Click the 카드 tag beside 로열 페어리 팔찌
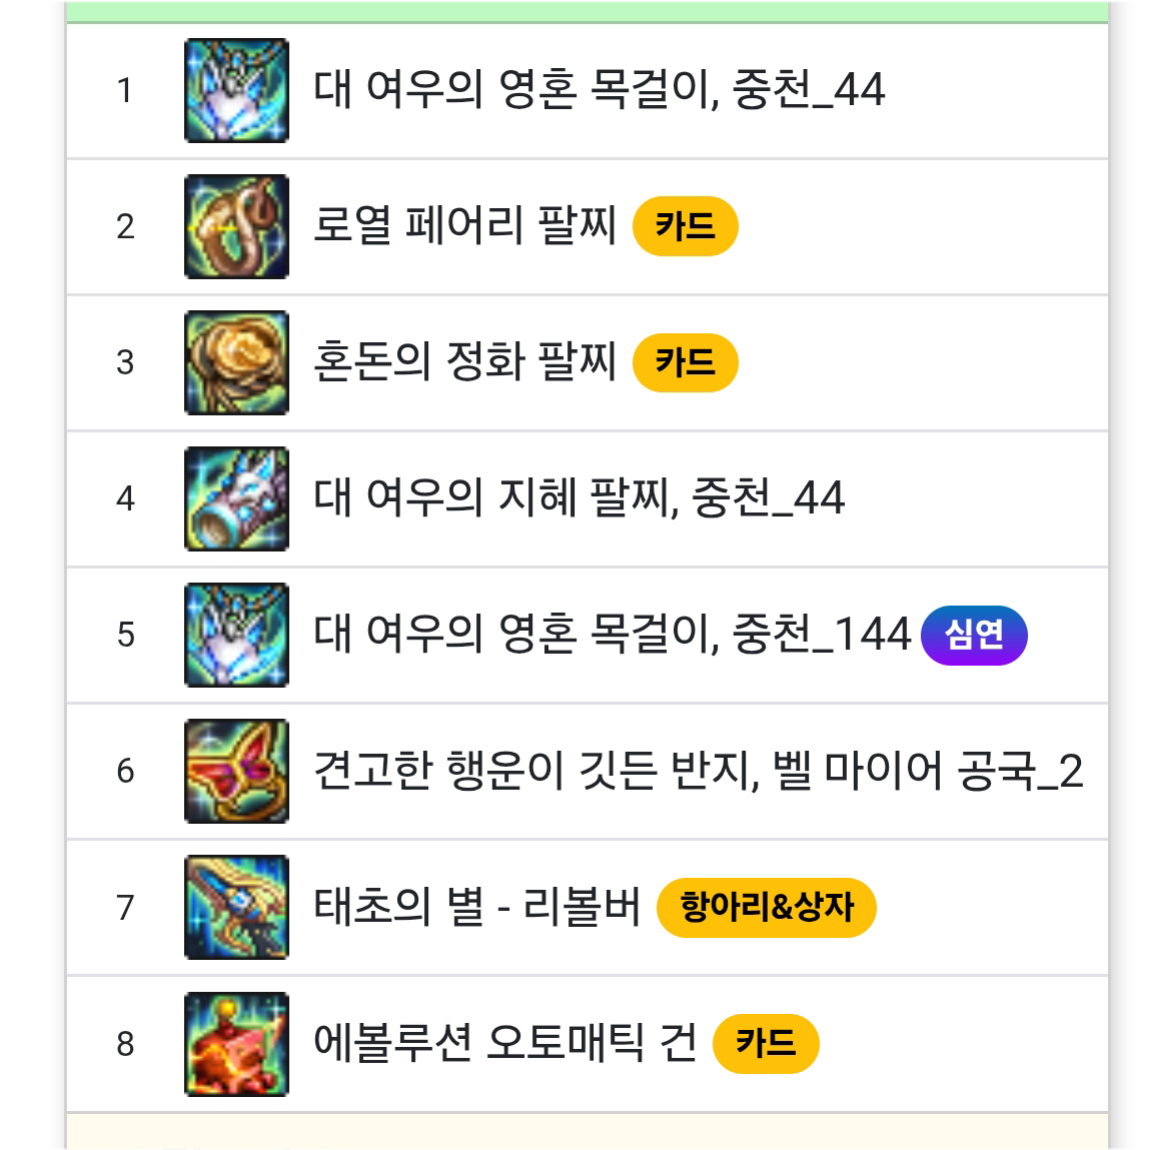Screen dimensions: 1149x1150 [x=685, y=226]
